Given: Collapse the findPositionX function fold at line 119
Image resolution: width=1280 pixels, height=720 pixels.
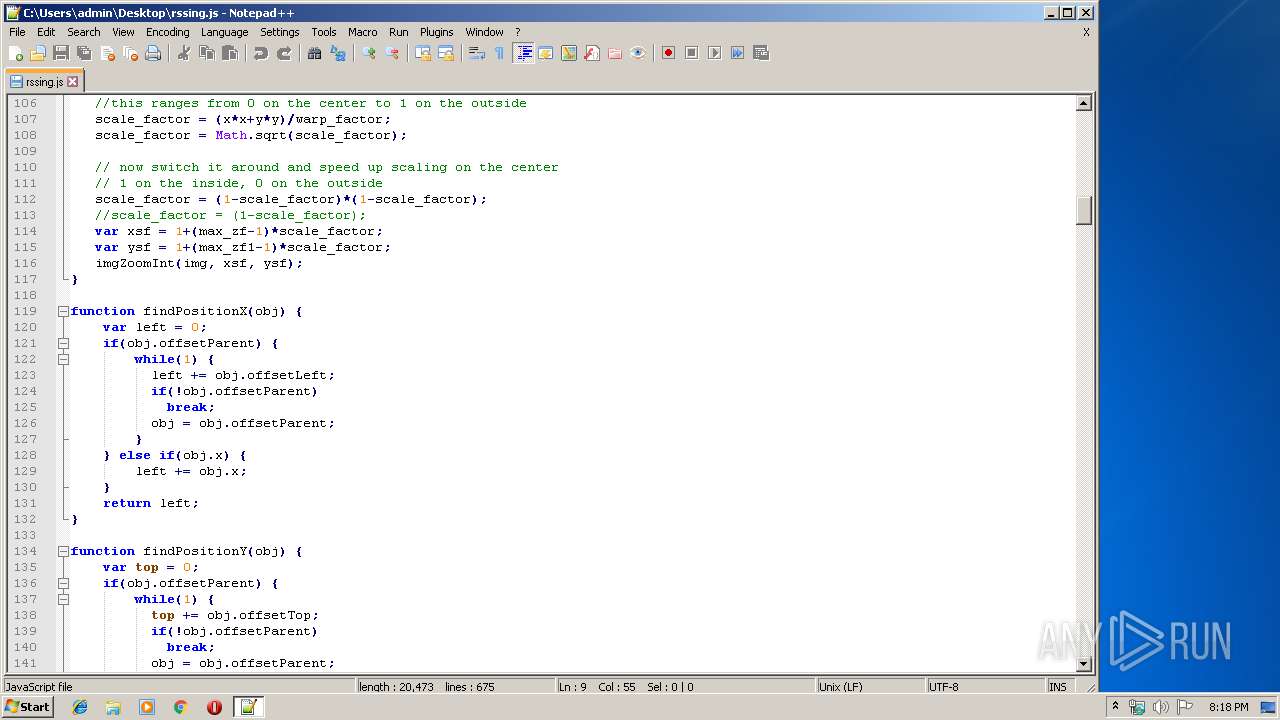Looking at the screenshot, I should [x=63, y=311].
